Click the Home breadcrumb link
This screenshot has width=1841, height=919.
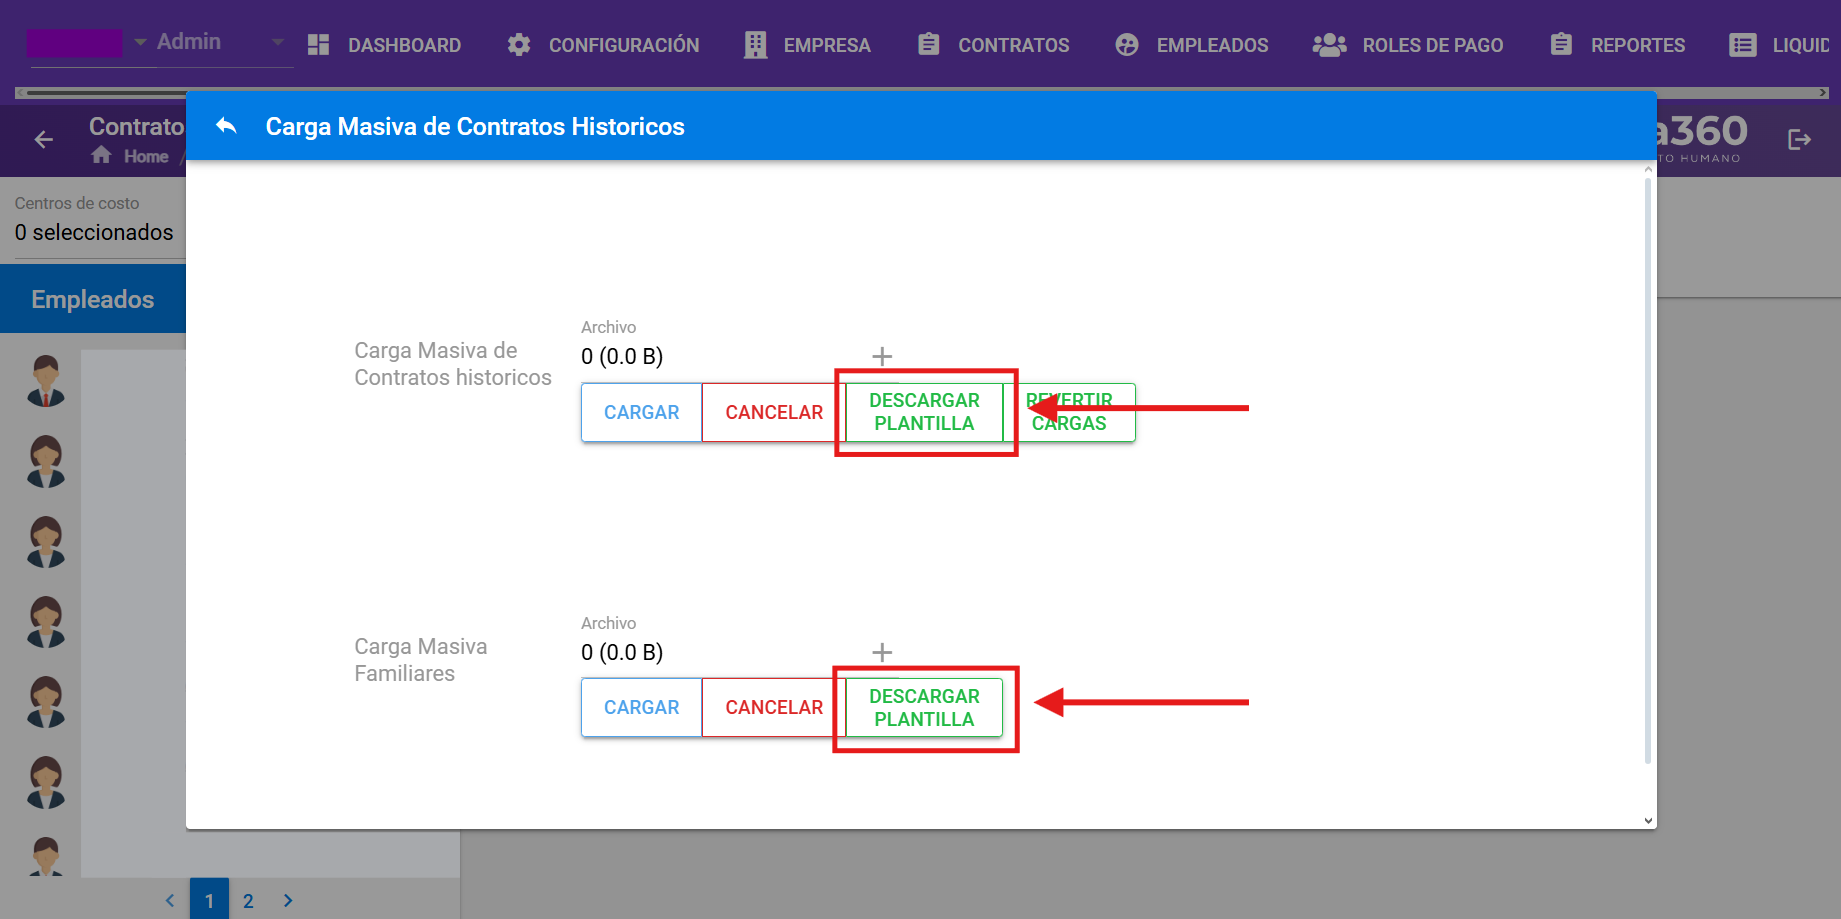(146, 156)
